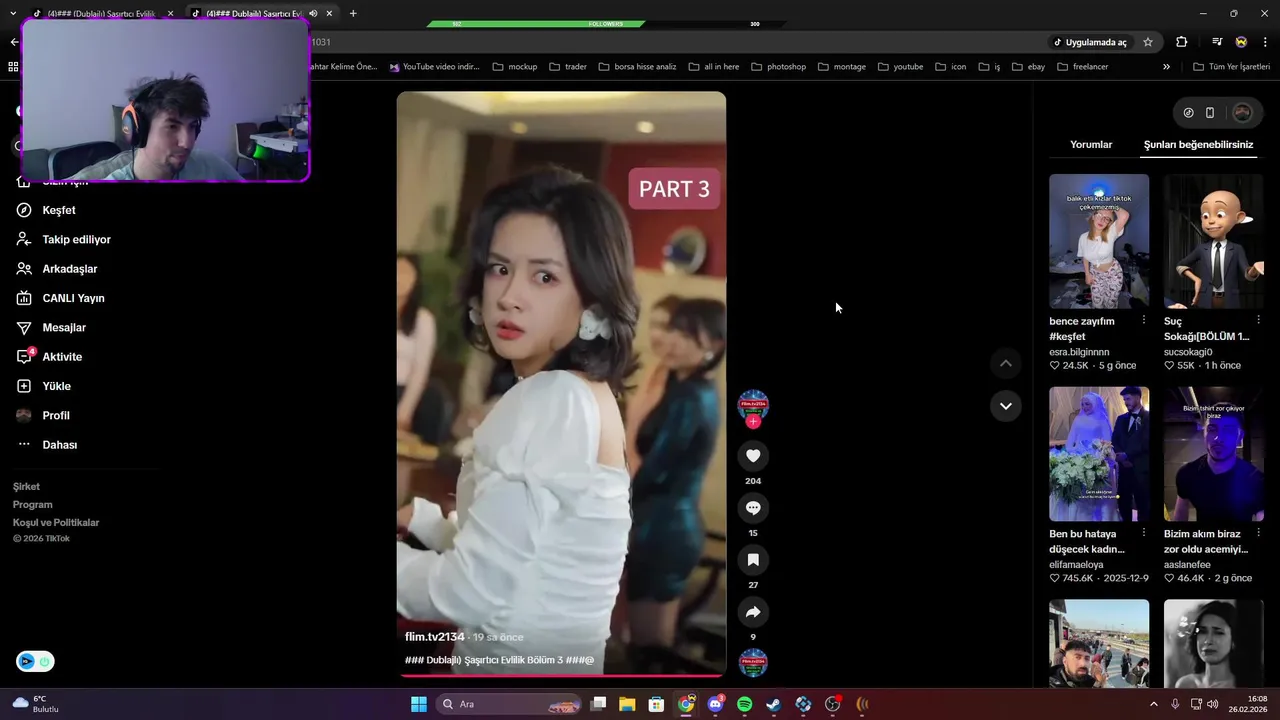1280x720 pixels.
Task: Open the Suç Sokağı cartoon video thumbnail
Action: click(1214, 241)
